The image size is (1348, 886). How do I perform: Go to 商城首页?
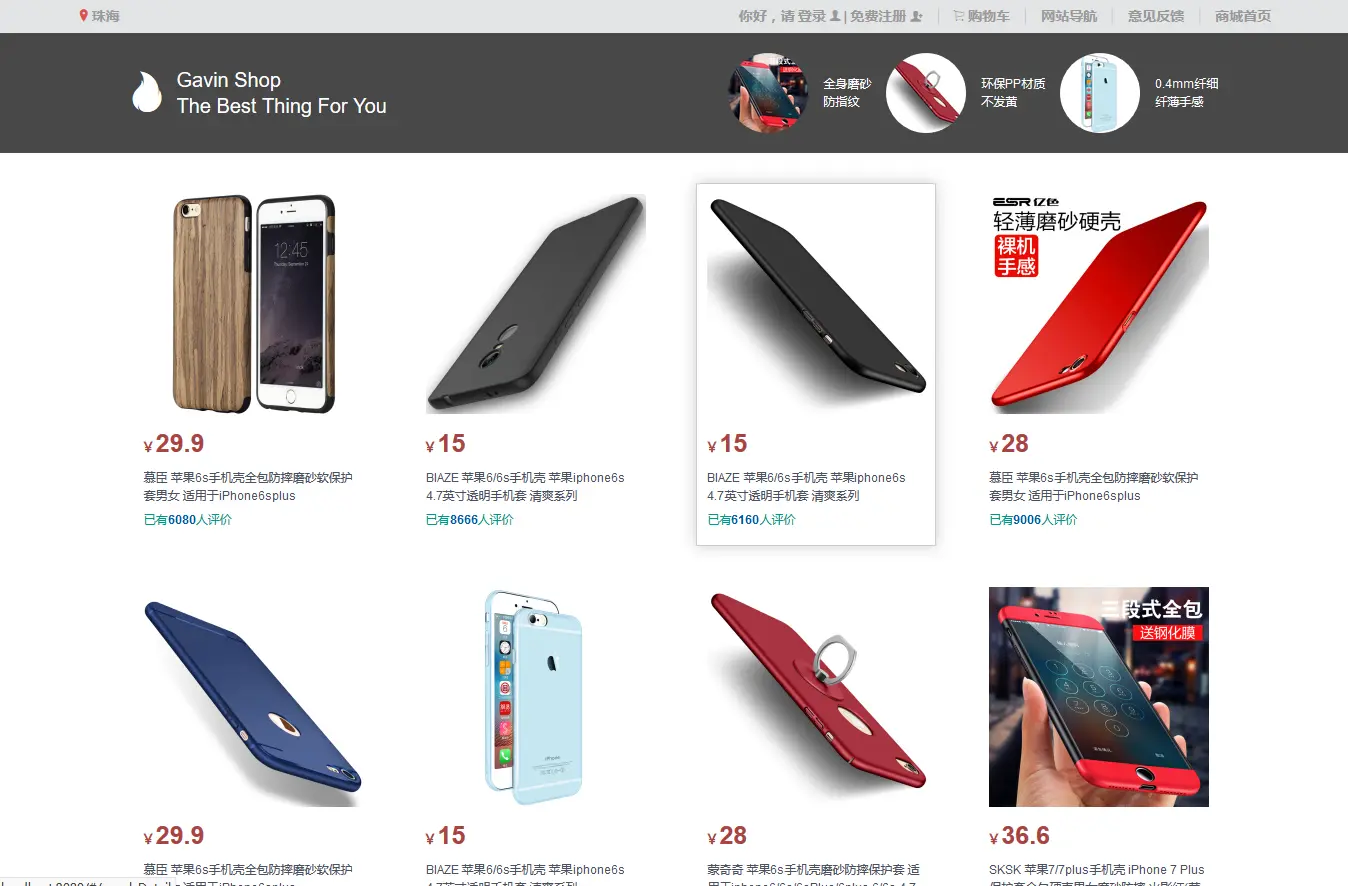coord(1243,16)
